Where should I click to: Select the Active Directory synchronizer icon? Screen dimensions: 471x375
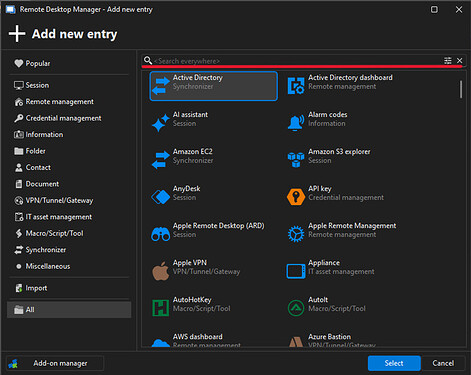pos(161,86)
